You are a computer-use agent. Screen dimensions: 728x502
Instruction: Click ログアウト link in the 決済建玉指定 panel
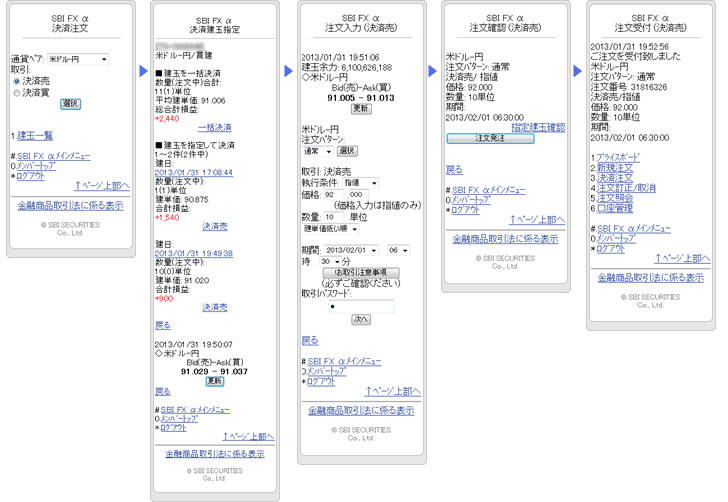[173, 428]
